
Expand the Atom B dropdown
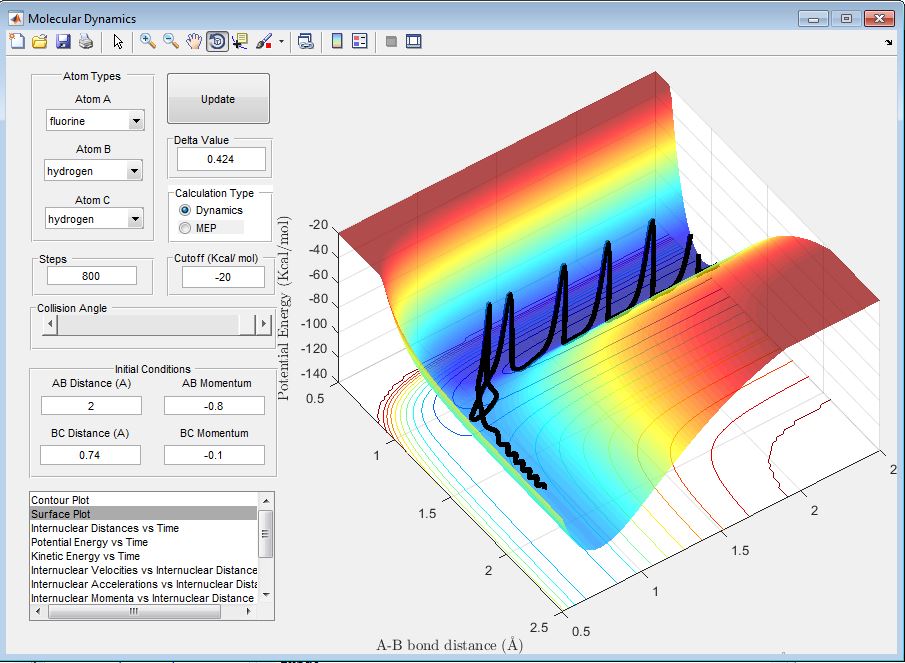[x=136, y=172]
